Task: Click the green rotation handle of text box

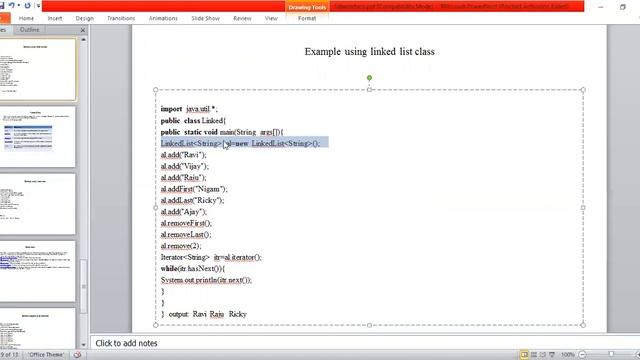Action: 369,78
